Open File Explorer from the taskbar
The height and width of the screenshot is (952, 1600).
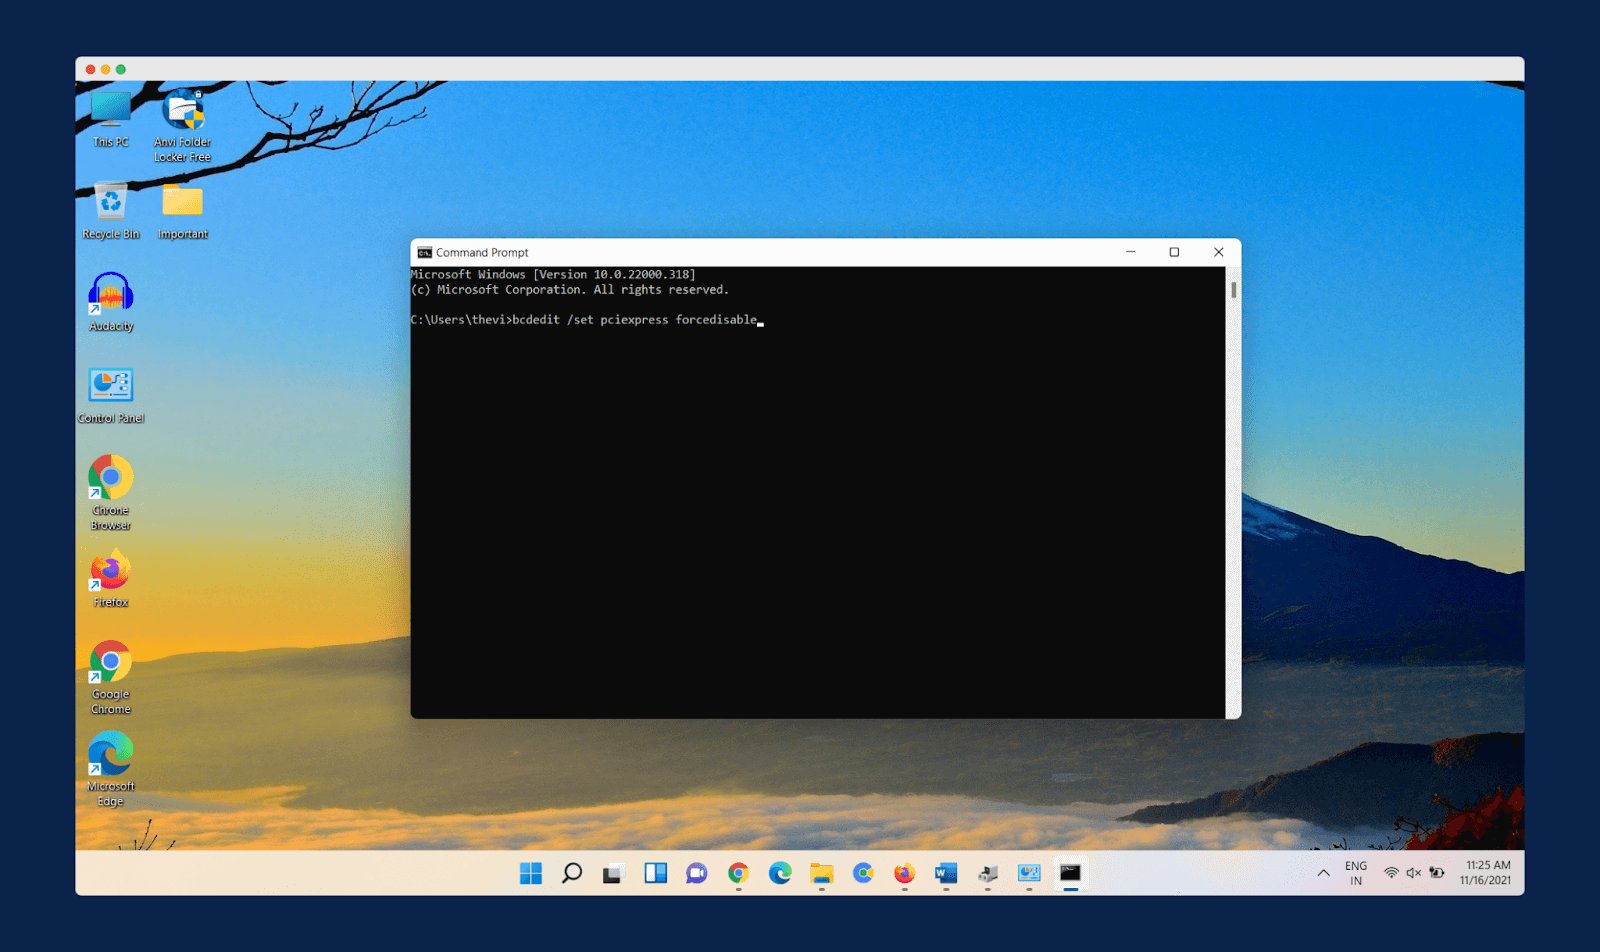821,873
